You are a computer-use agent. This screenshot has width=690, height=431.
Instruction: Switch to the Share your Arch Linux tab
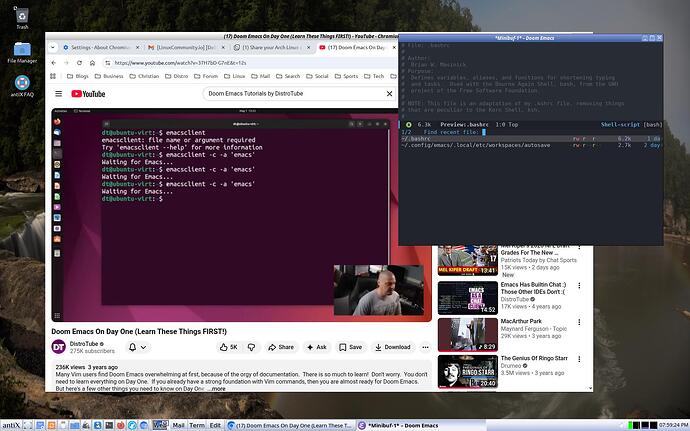pos(272,47)
